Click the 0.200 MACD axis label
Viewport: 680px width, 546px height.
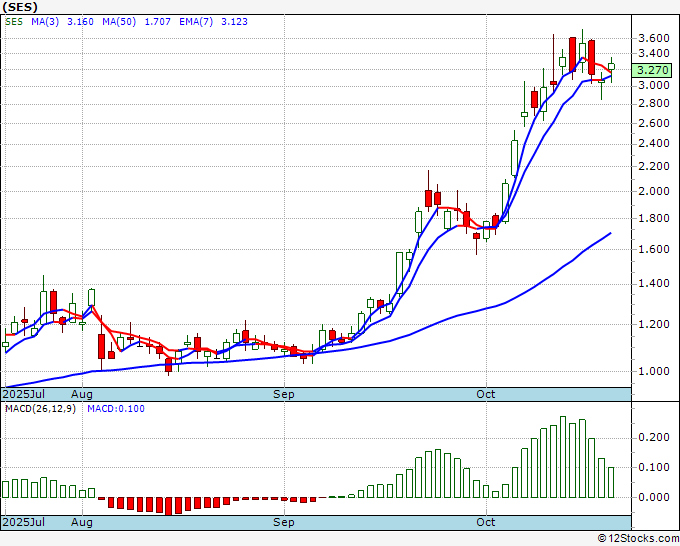tap(654, 438)
